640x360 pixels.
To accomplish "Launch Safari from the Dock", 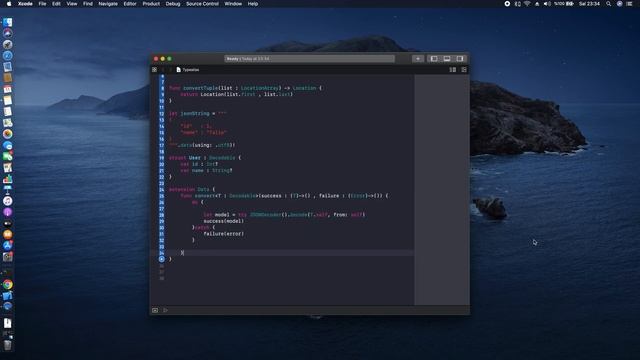I will coord(8,56).
